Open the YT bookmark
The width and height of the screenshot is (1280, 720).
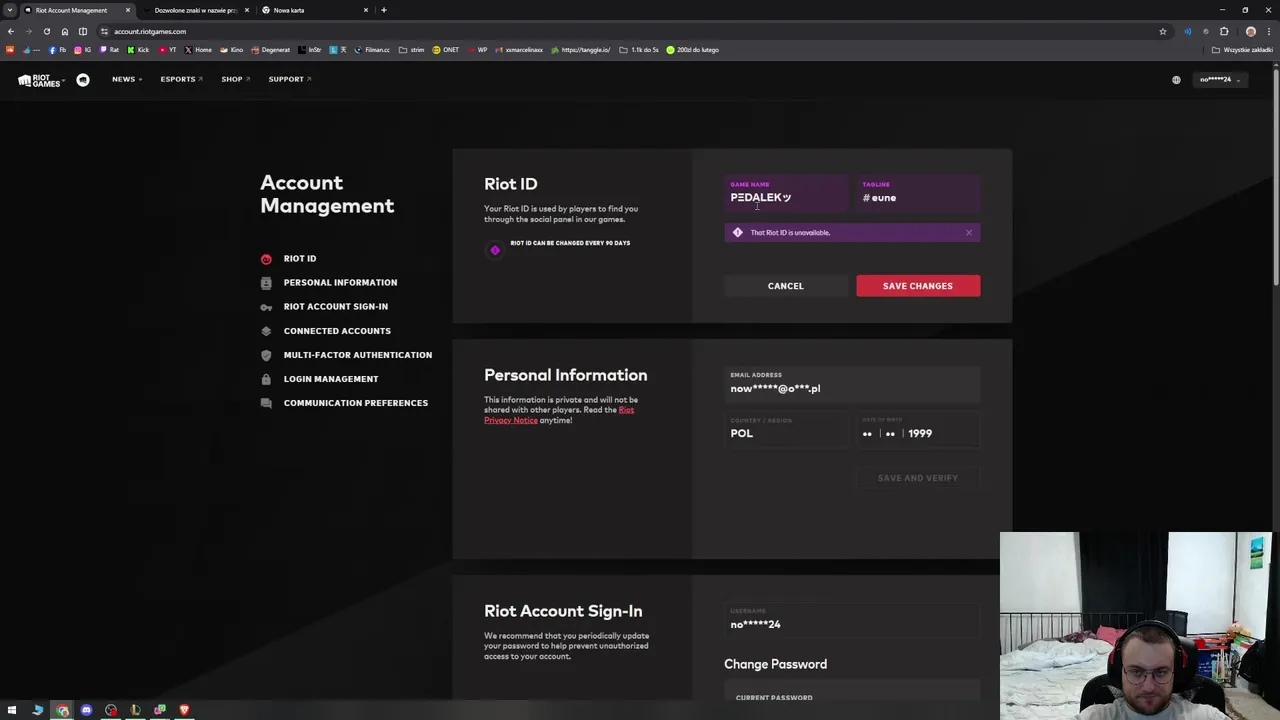(168, 50)
